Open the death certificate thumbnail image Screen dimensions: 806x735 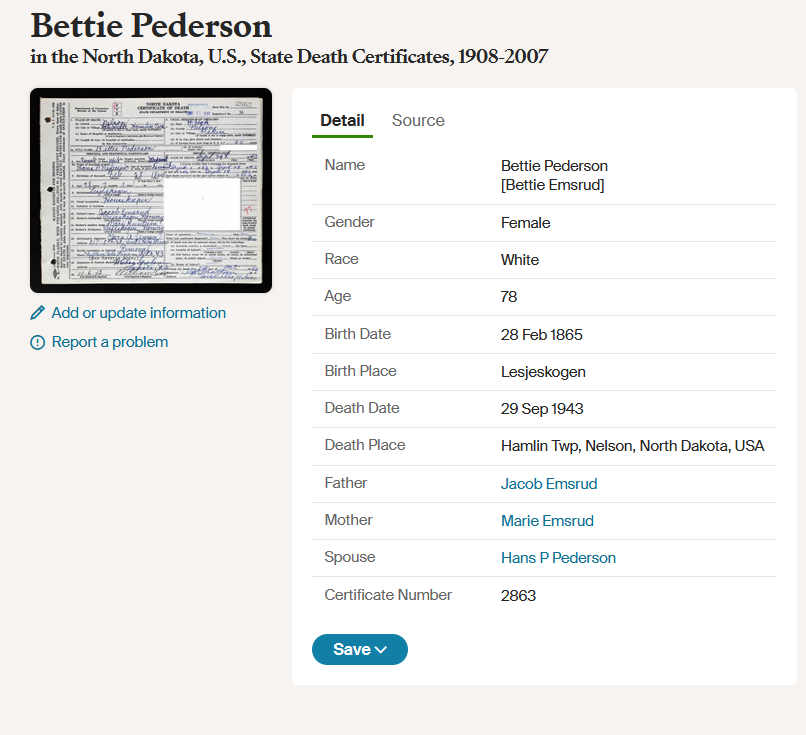point(151,190)
